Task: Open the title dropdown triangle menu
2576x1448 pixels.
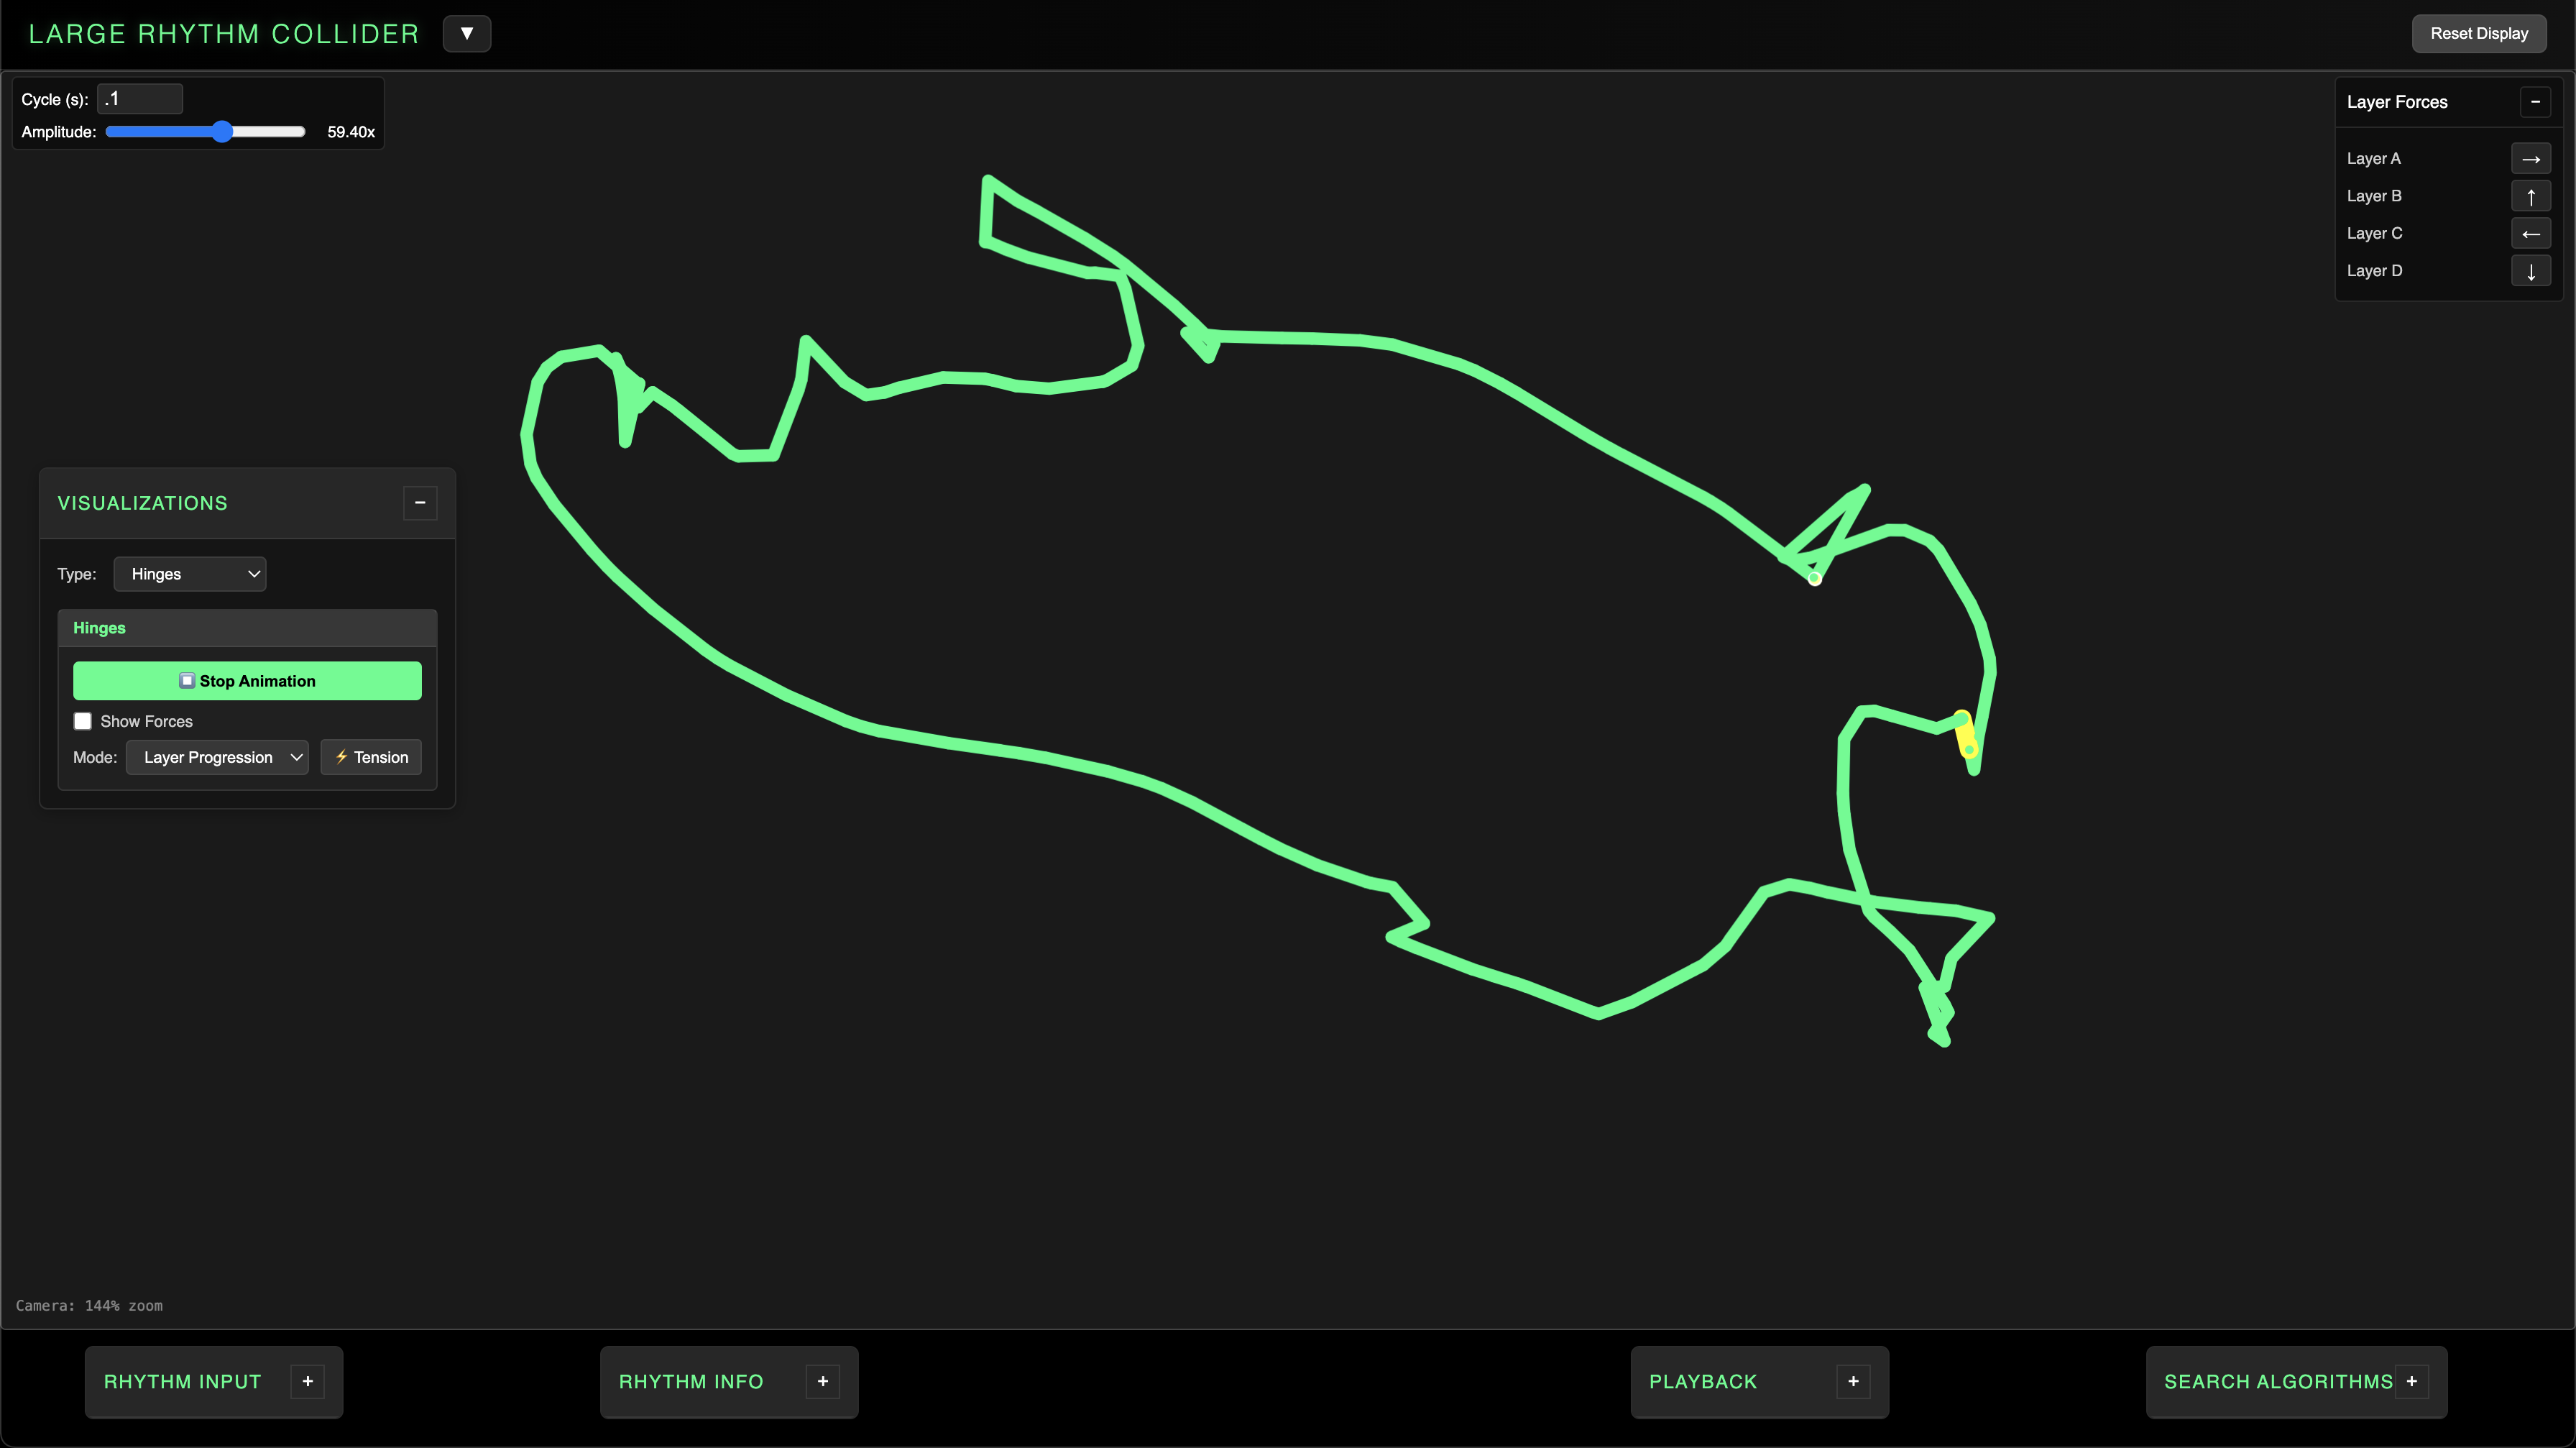Action: [x=466, y=34]
